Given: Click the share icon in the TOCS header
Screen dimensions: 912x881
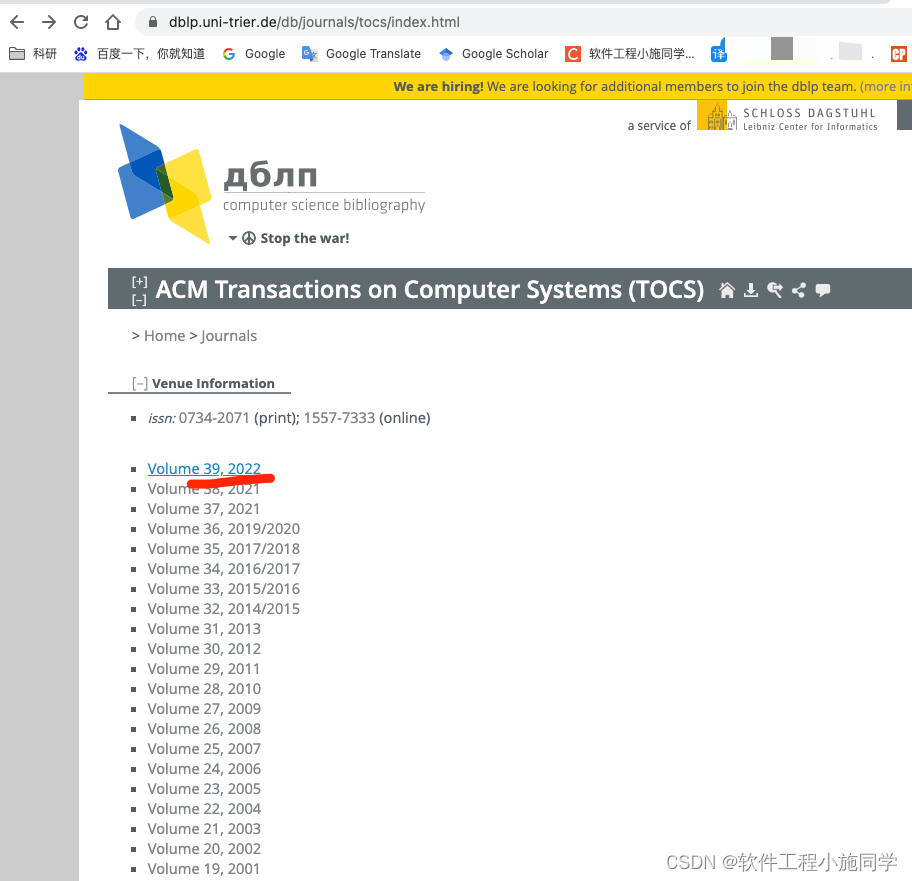Looking at the screenshot, I should click(799, 290).
